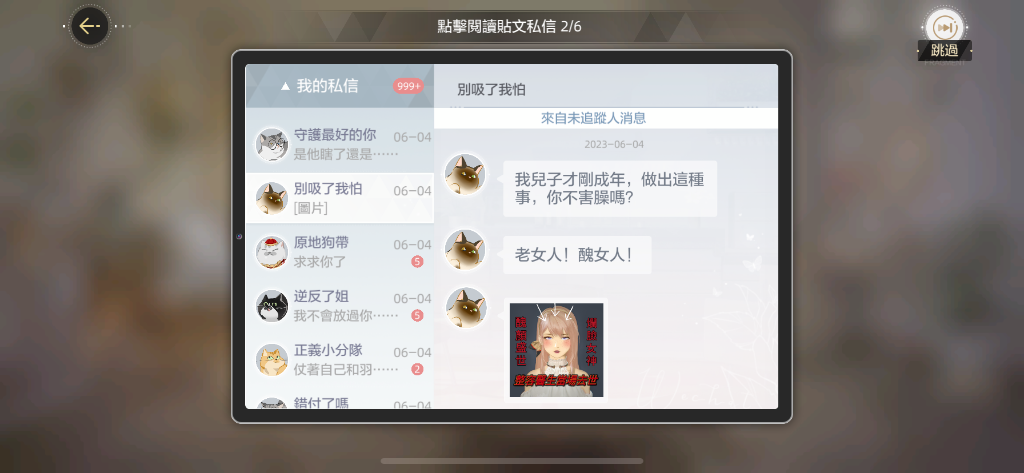Click the black cat avatar of 逆反了姐

[x=272, y=306]
